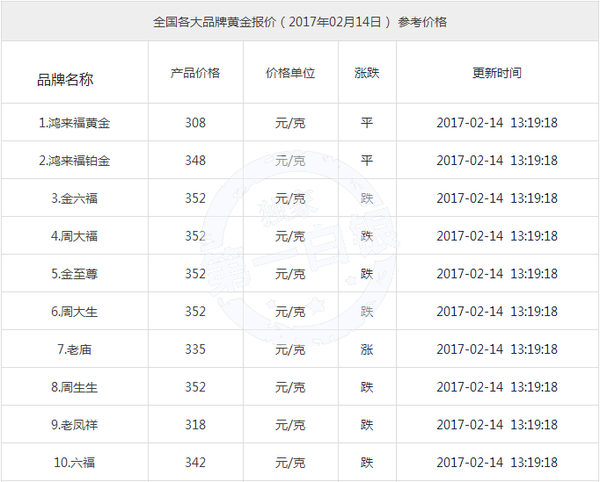Click update time in 金至尊 row

click(x=497, y=274)
